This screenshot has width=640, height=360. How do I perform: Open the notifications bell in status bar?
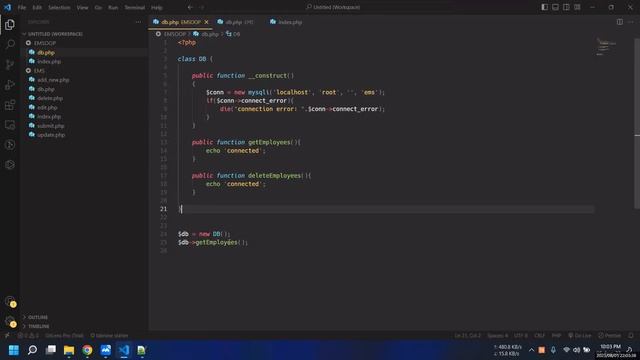point(631,336)
